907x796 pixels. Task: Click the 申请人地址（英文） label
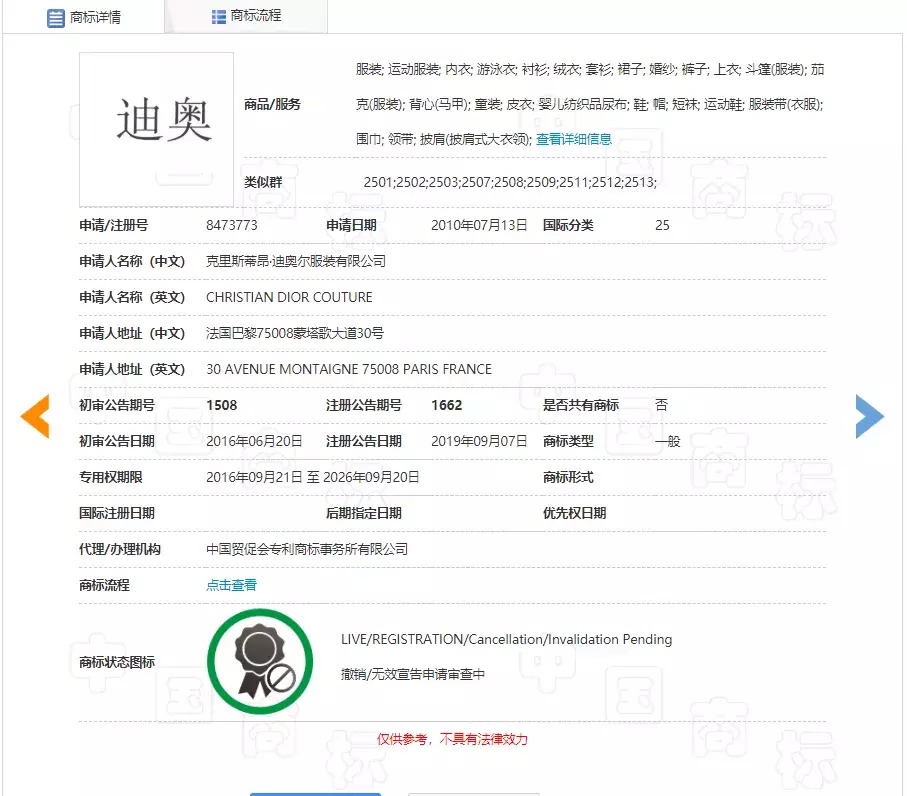(x=132, y=369)
